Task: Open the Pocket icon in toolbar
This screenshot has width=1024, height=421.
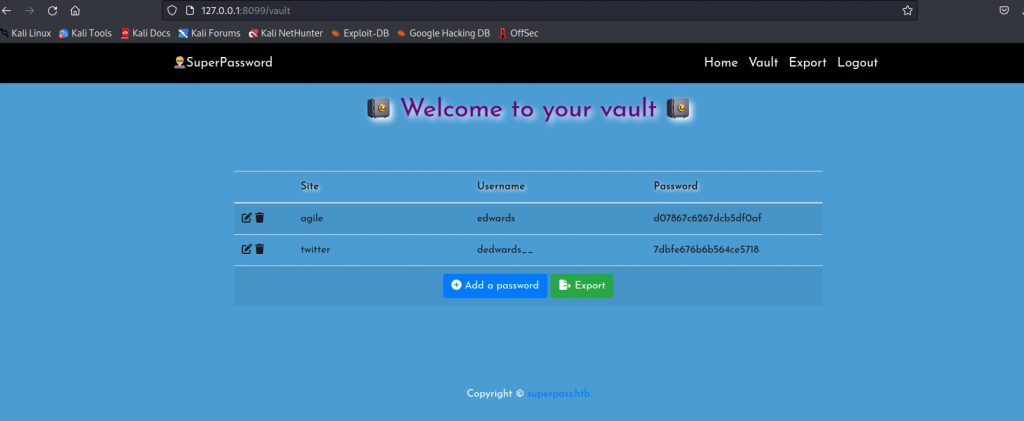Action: [x=1003, y=10]
